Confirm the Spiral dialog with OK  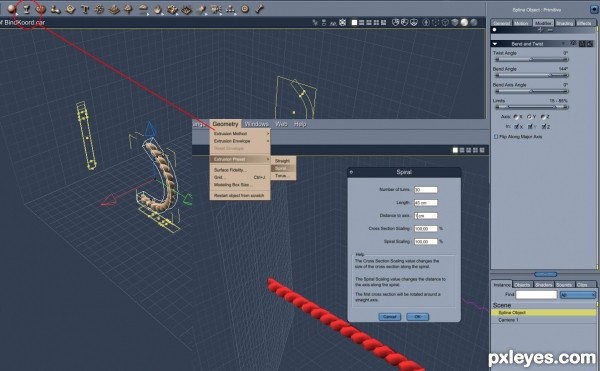pyautogui.click(x=417, y=317)
